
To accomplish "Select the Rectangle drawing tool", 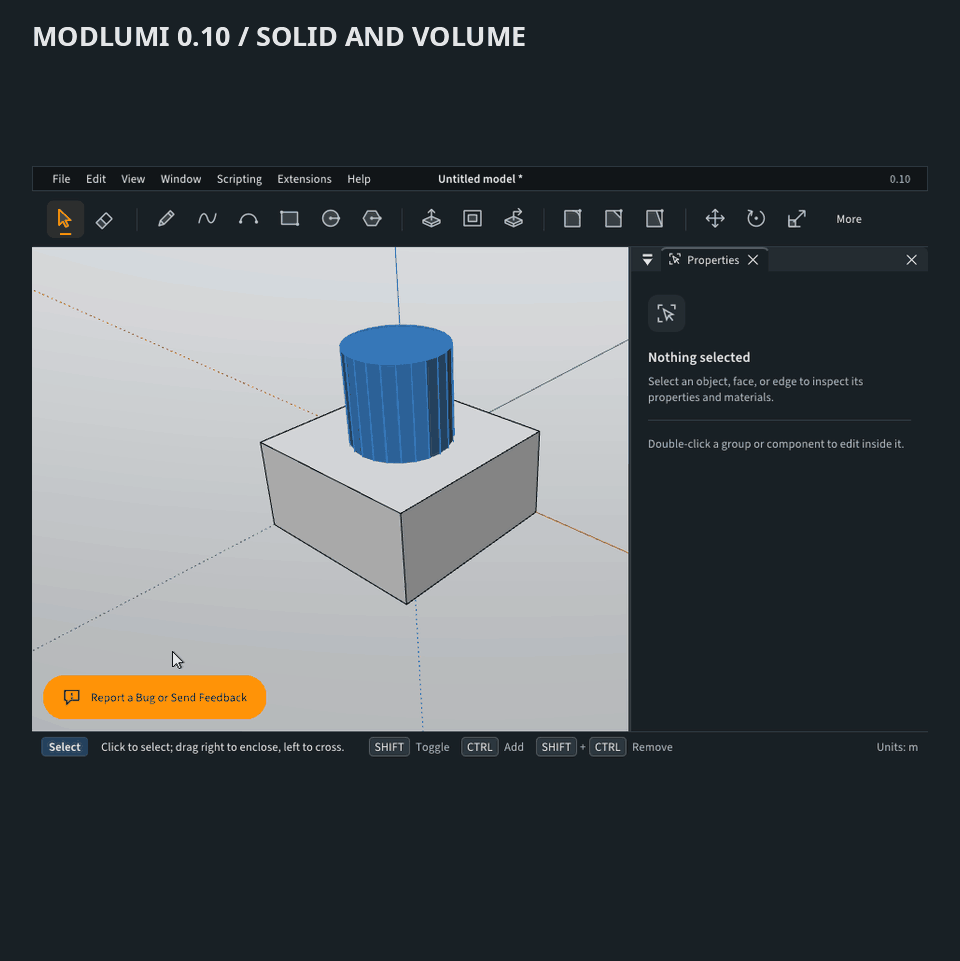I will tap(289, 219).
